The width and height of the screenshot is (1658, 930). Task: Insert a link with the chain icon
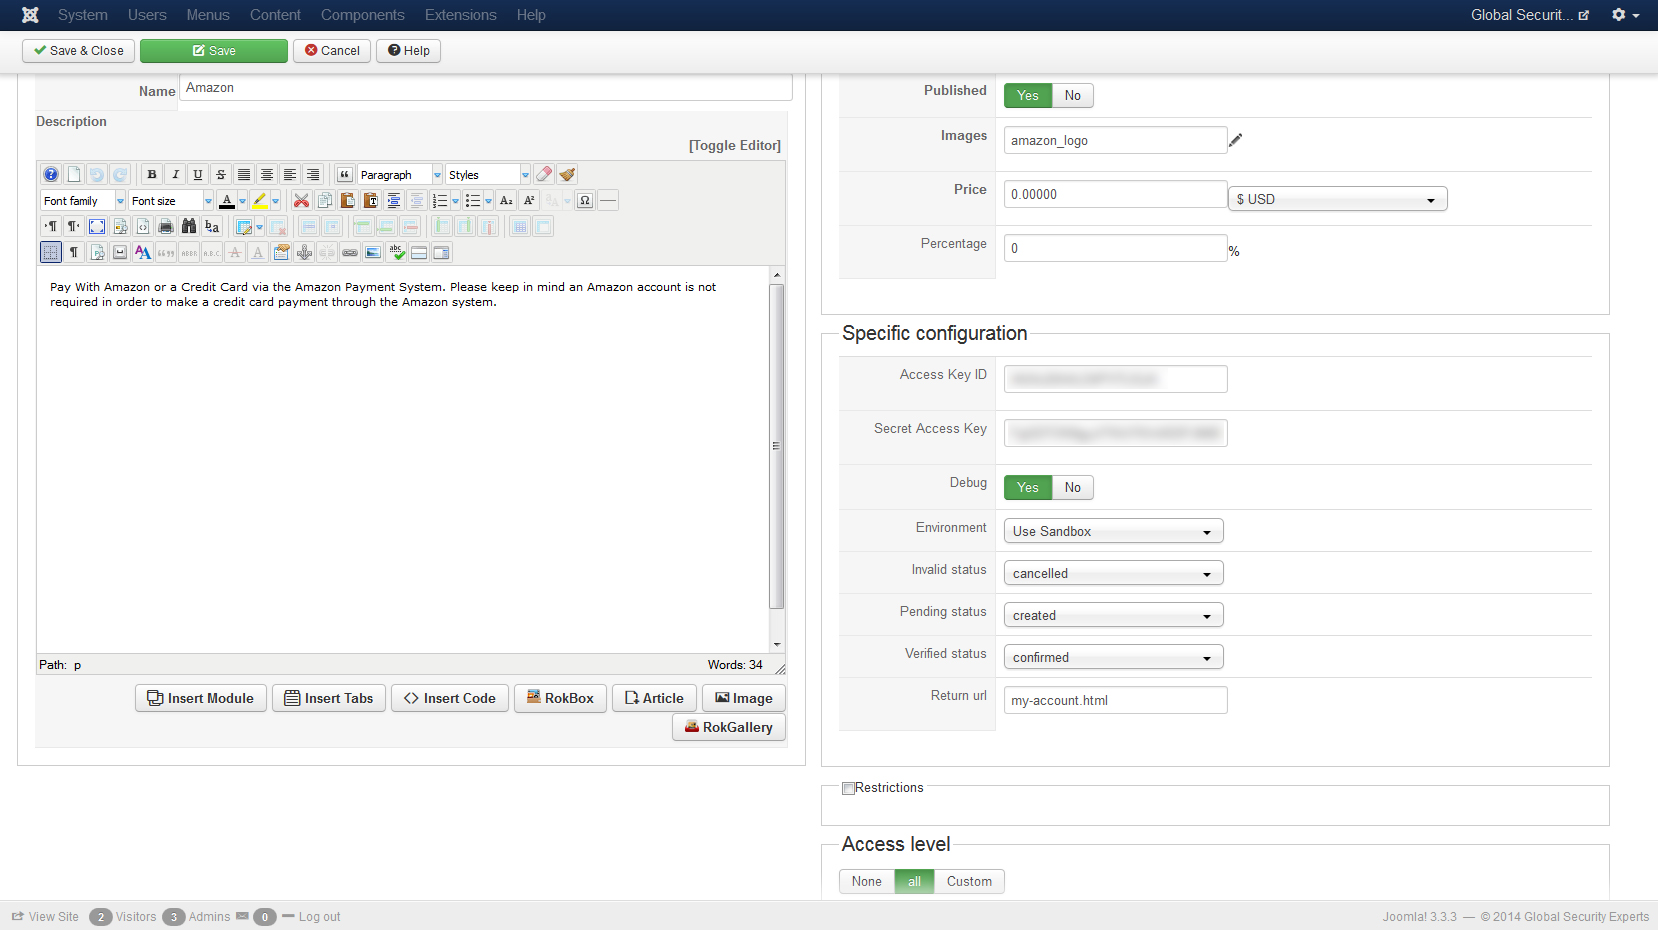click(x=350, y=252)
